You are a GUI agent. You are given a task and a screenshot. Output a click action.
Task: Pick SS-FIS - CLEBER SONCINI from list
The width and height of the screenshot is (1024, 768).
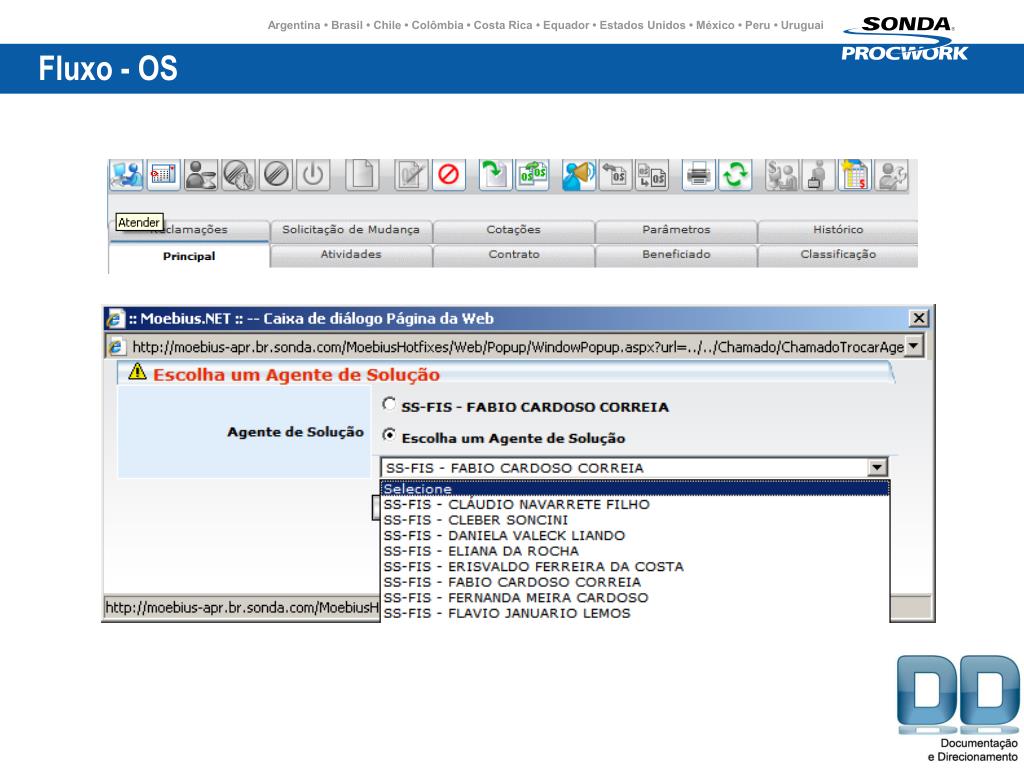[x=635, y=520]
